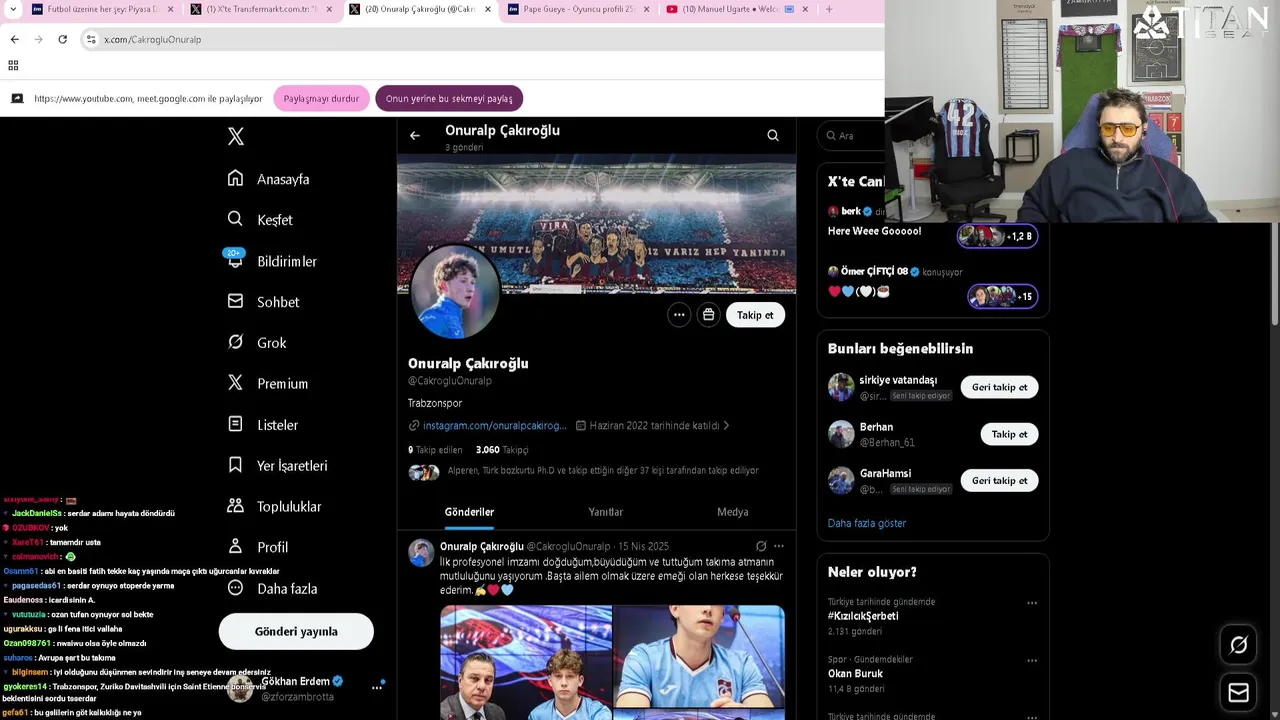Open Onuralp Çakıroğlu profile picture
This screenshot has width=1280, height=720.
(x=455, y=291)
